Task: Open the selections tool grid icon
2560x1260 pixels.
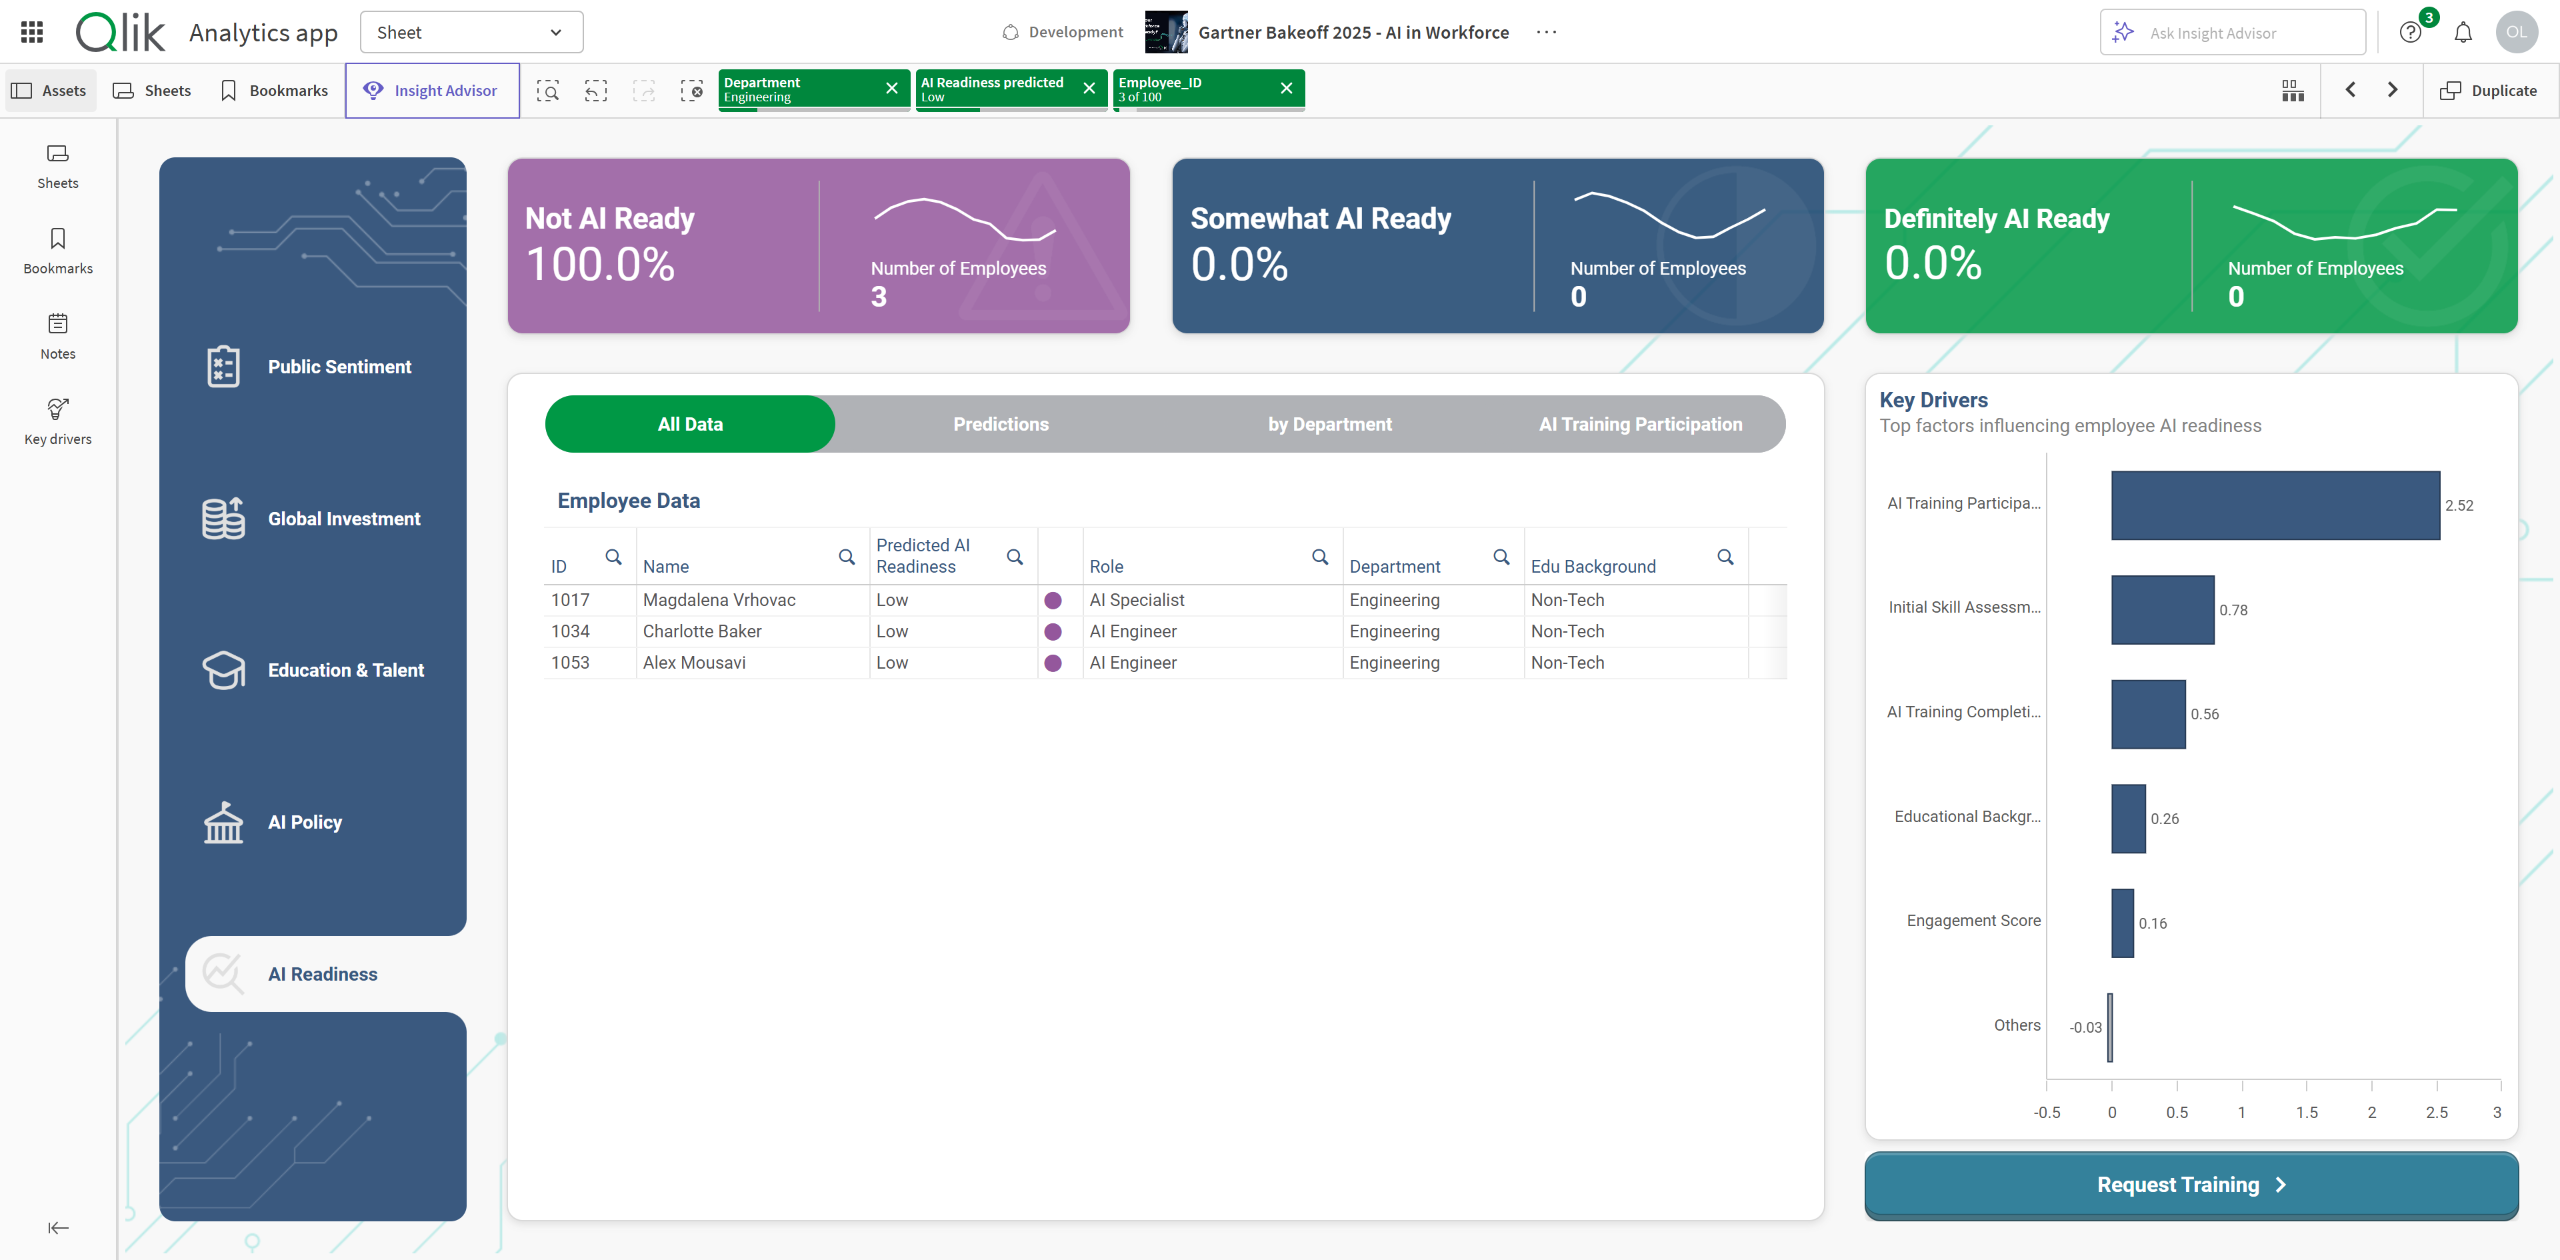Action: coord(2293,91)
